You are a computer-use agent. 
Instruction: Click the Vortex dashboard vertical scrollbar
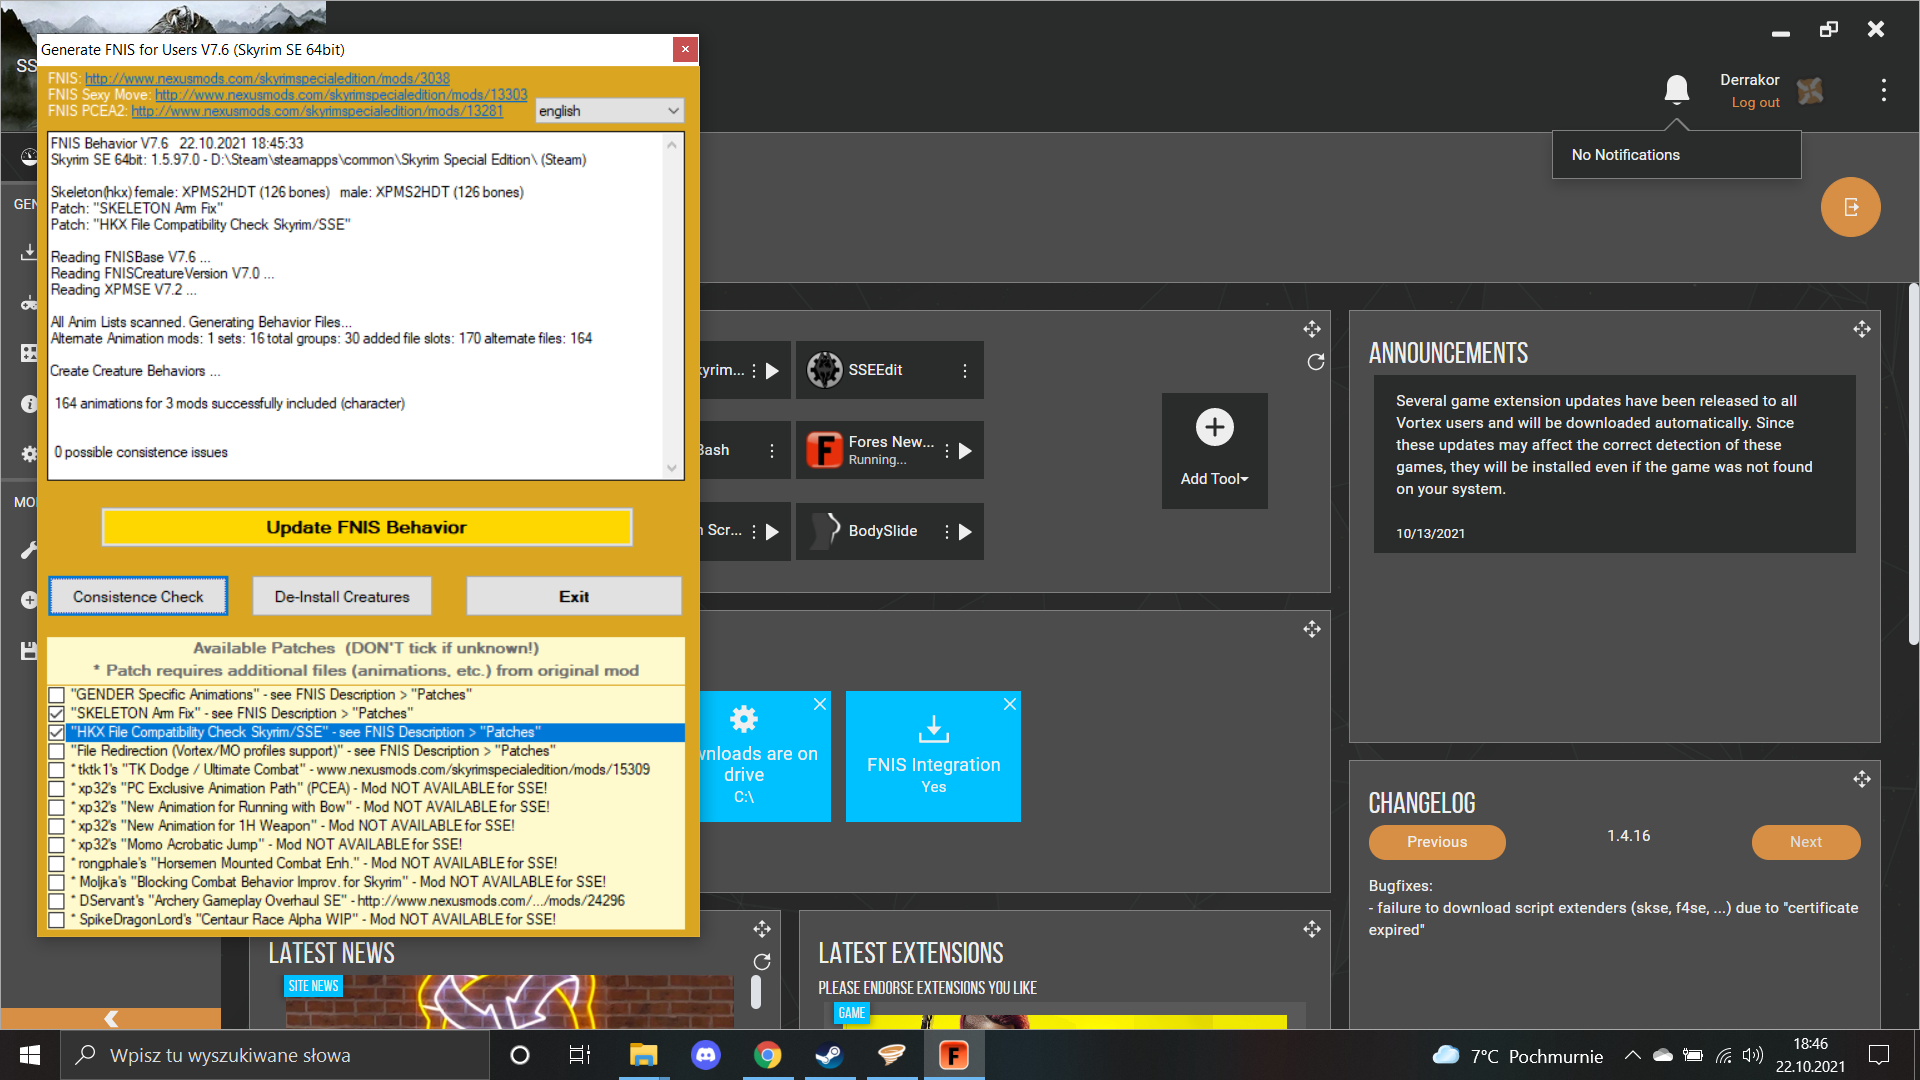[x=1914, y=464]
